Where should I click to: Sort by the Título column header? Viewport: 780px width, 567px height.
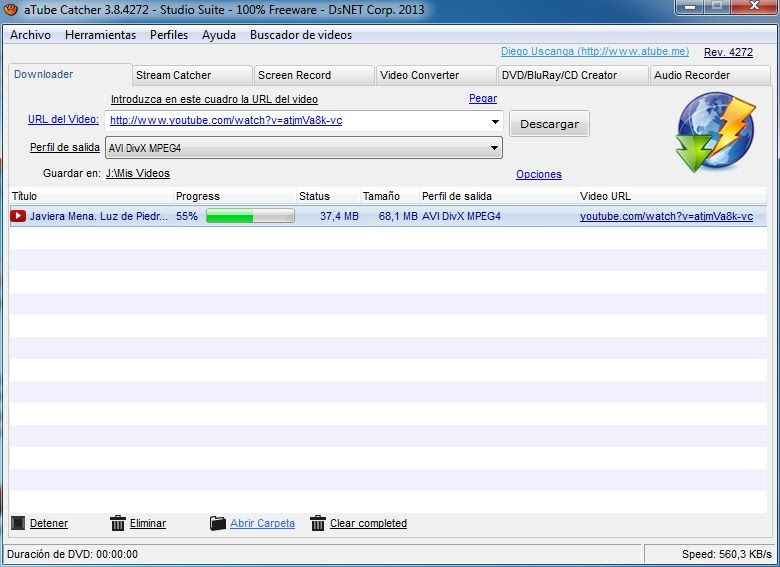pyautogui.click(x=91, y=196)
